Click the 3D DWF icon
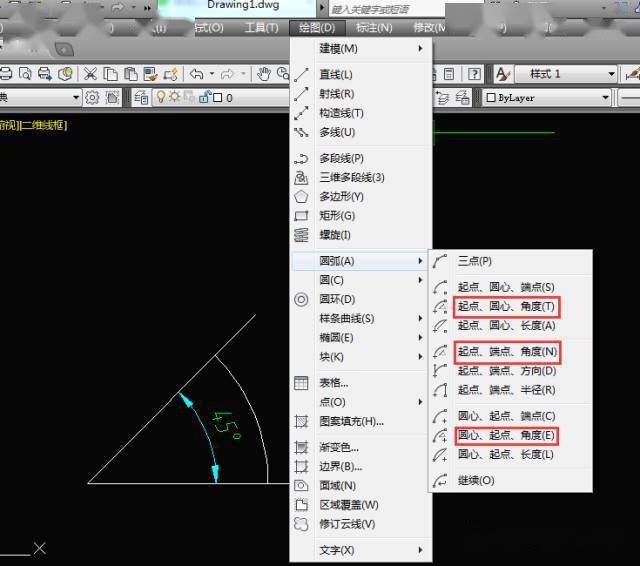This screenshot has height=566, width=640. coord(65,74)
